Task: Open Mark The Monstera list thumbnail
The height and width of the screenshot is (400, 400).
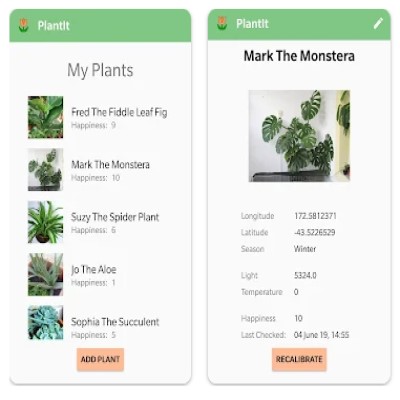Action: (45, 170)
